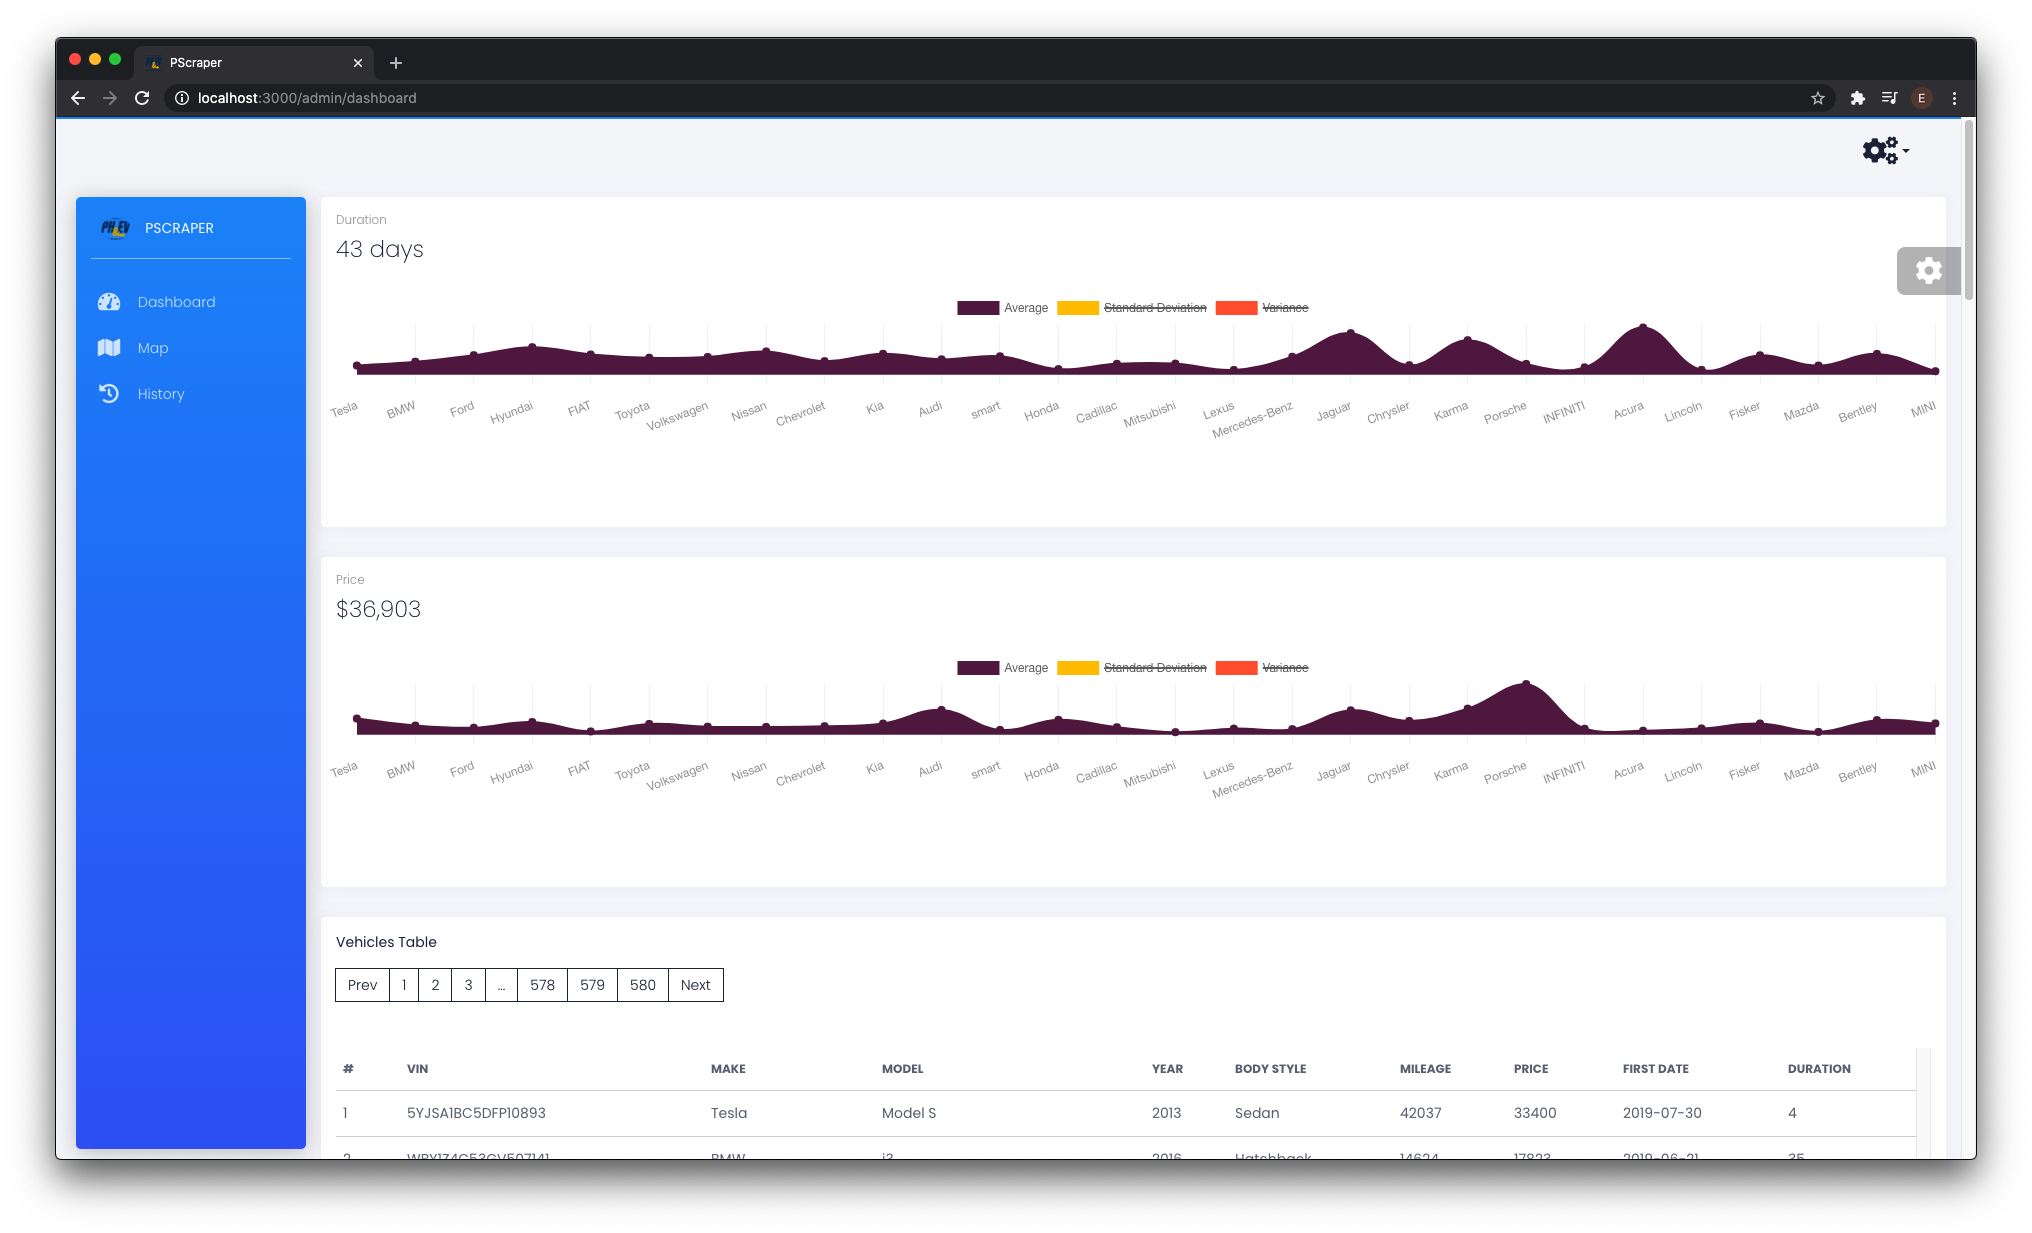Click the PScraper logo in sidebar
The height and width of the screenshot is (1233, 2032).
coord(115,228)
